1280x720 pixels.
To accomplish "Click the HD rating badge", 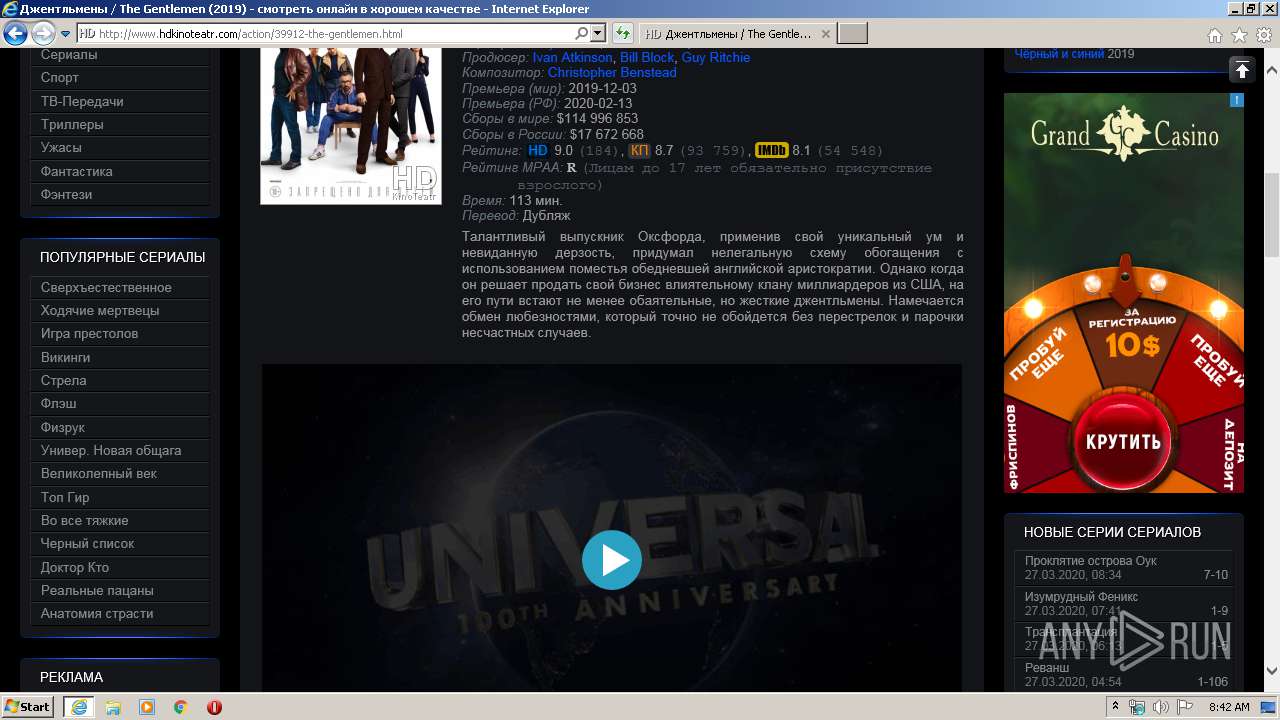I will click(x=538, y=150).
